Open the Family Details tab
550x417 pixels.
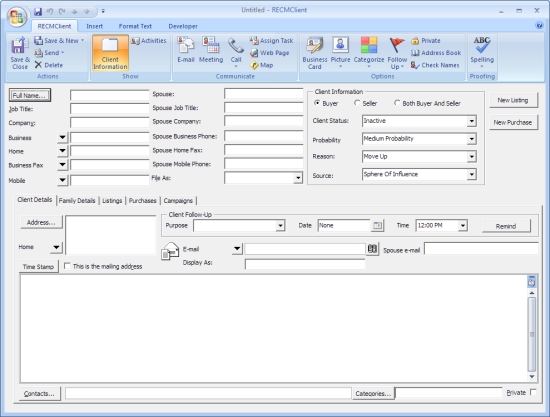77,201
